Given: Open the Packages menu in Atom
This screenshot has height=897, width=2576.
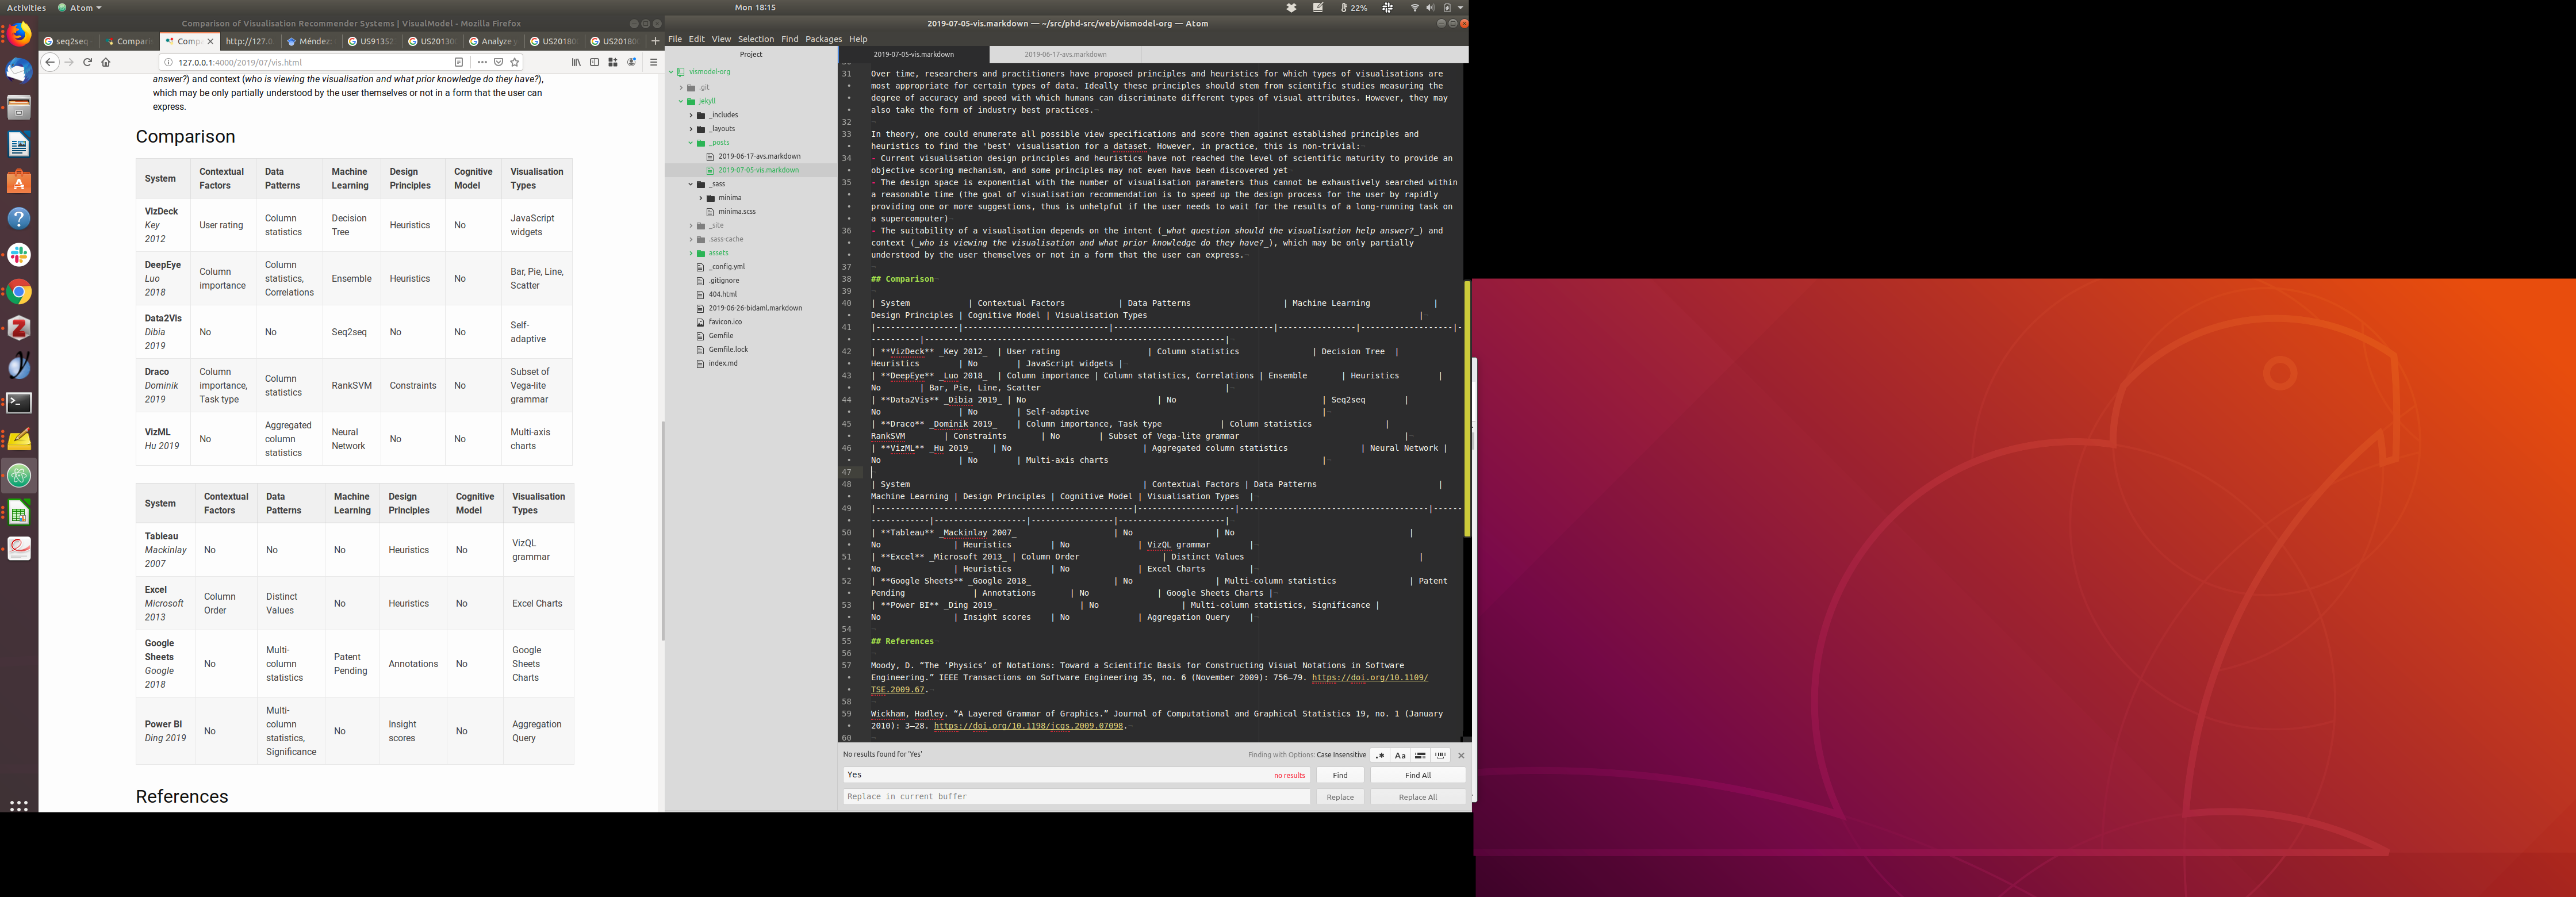Looking at the screenshot, I should pos(823,39).
